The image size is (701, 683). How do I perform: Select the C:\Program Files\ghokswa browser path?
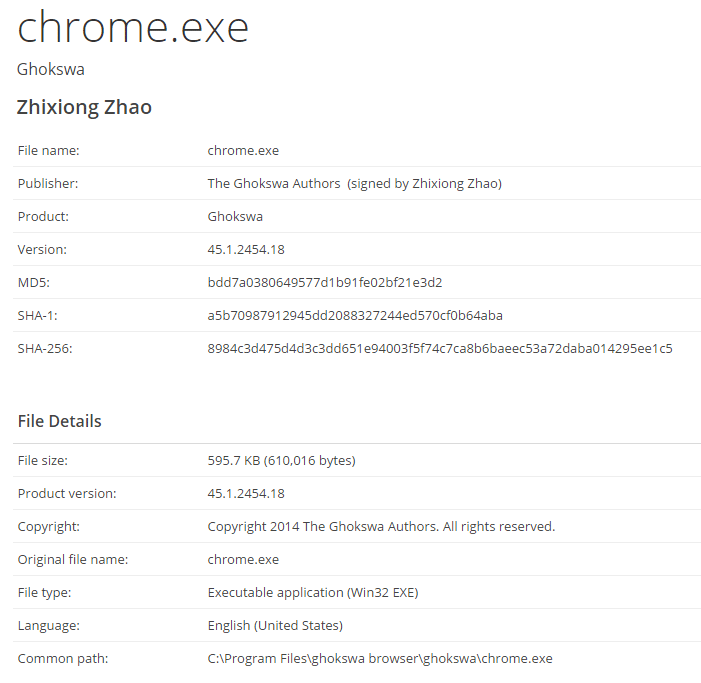(380, 659)
